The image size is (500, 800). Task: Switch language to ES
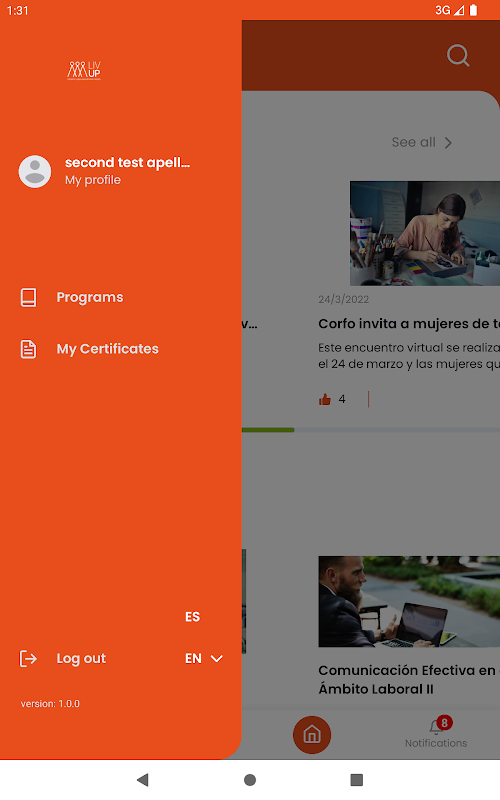tap(192, 617)
